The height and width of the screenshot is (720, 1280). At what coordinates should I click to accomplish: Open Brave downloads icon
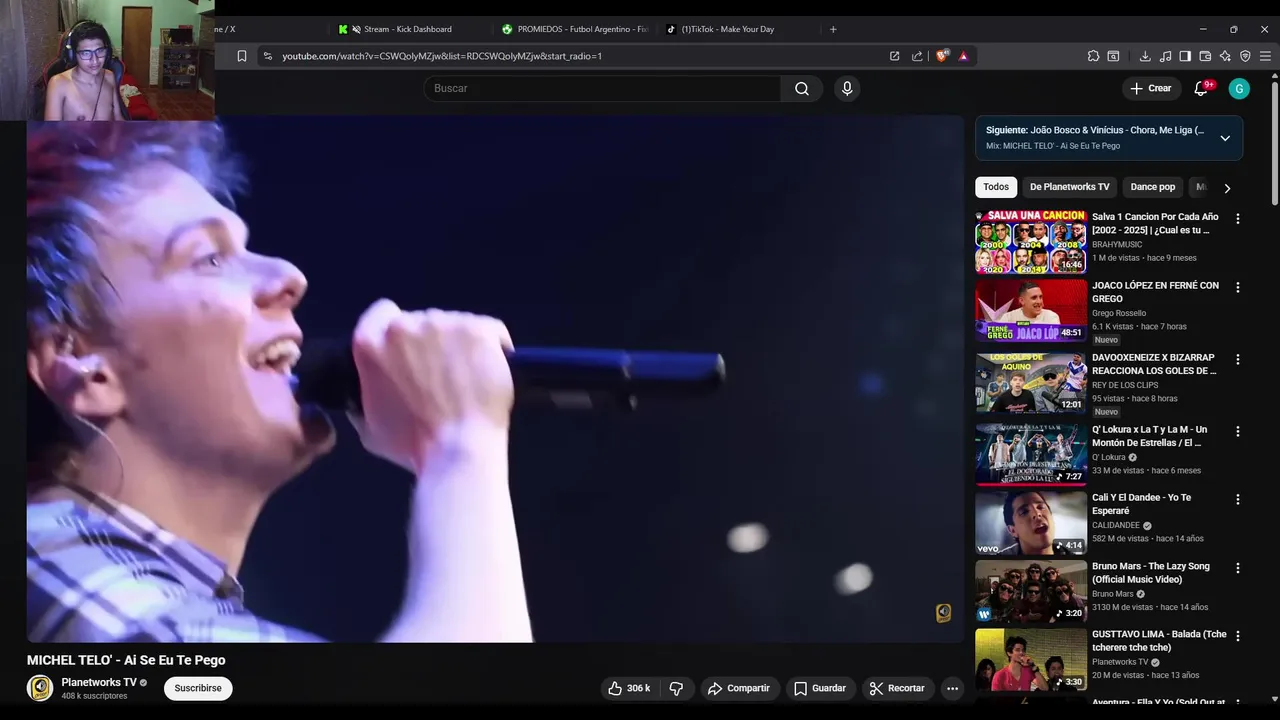(x=1145, y=56)
